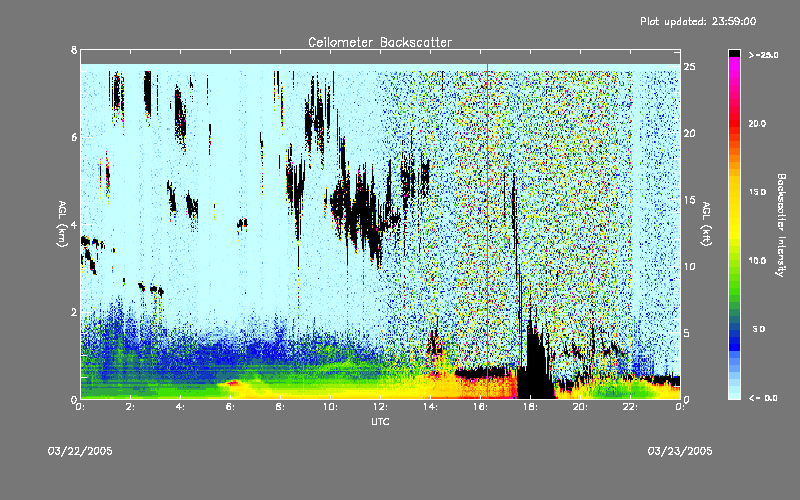Click the colorbar label '>=25.0'
Viewport: 800px width, 500px height.
click(763, 55)
